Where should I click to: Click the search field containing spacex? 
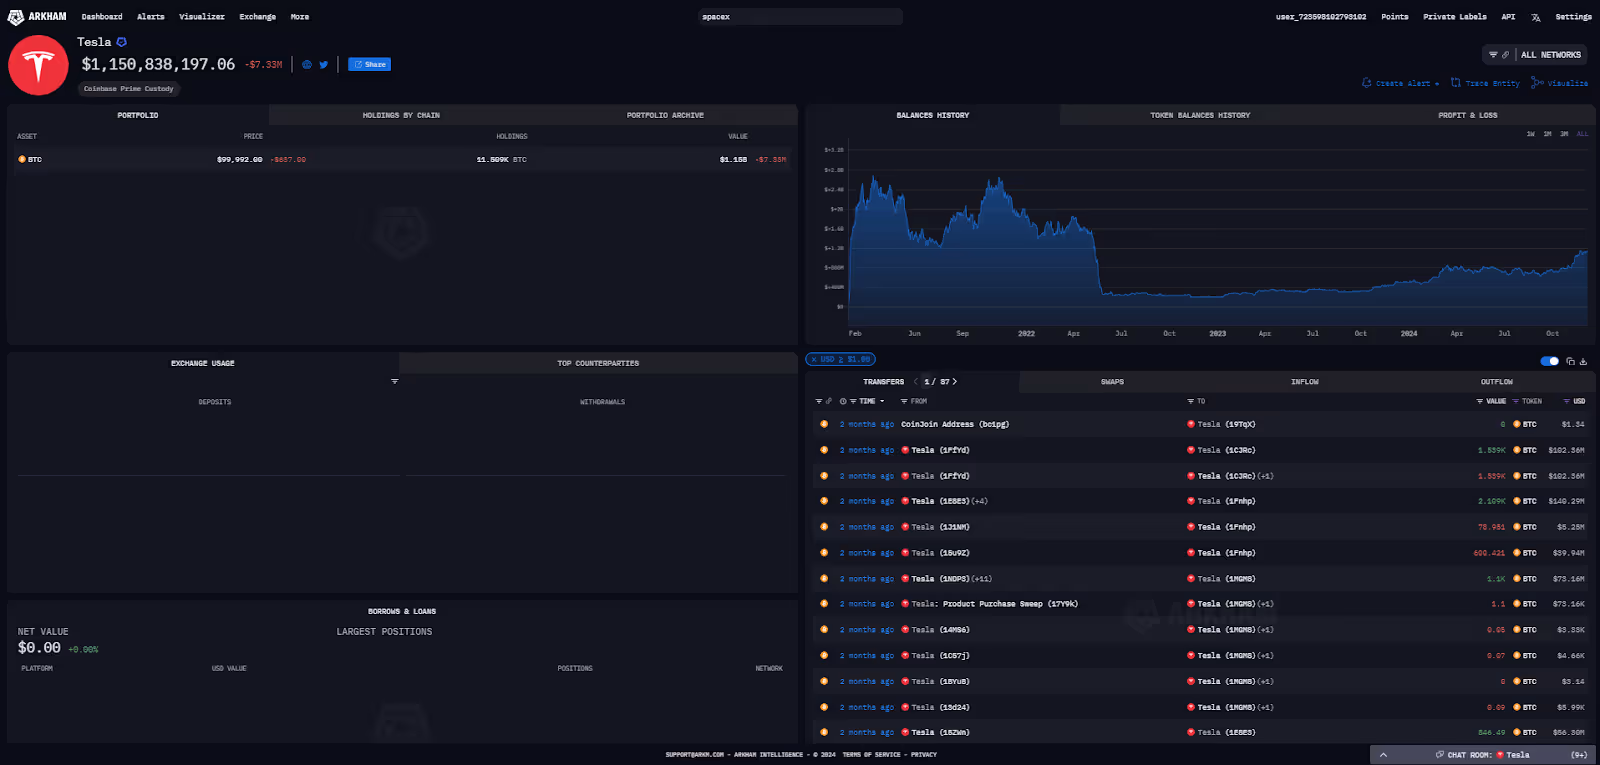click(800, 17)
